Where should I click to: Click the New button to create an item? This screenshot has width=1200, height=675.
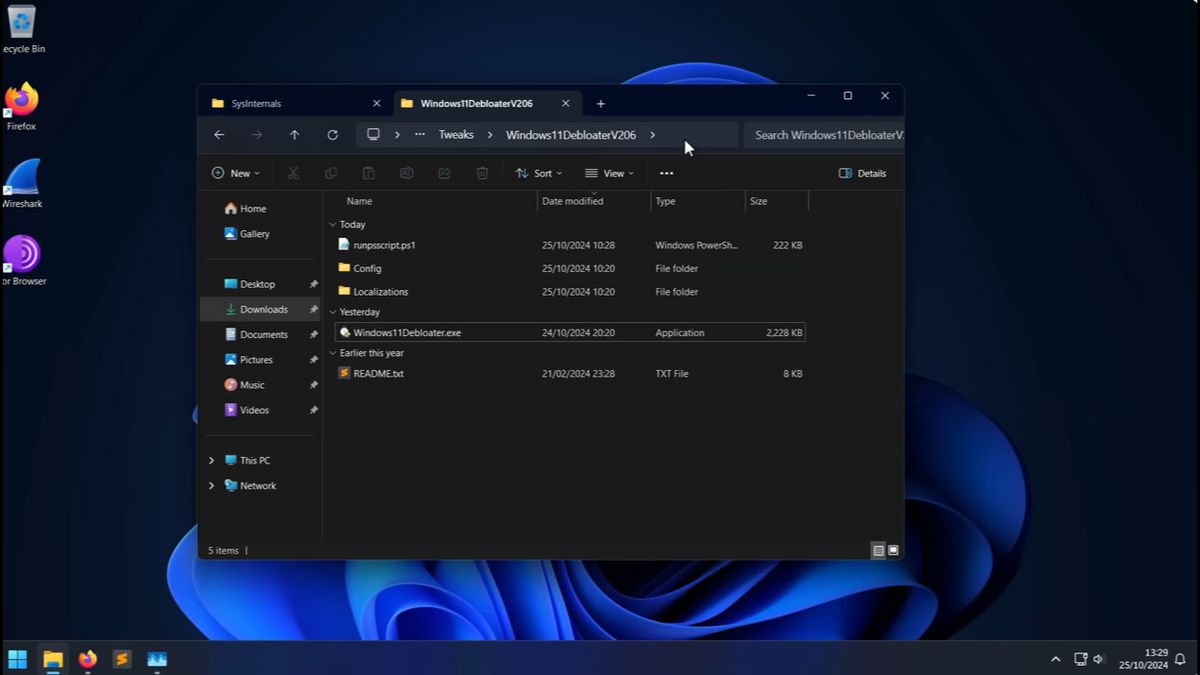[236, 173]
